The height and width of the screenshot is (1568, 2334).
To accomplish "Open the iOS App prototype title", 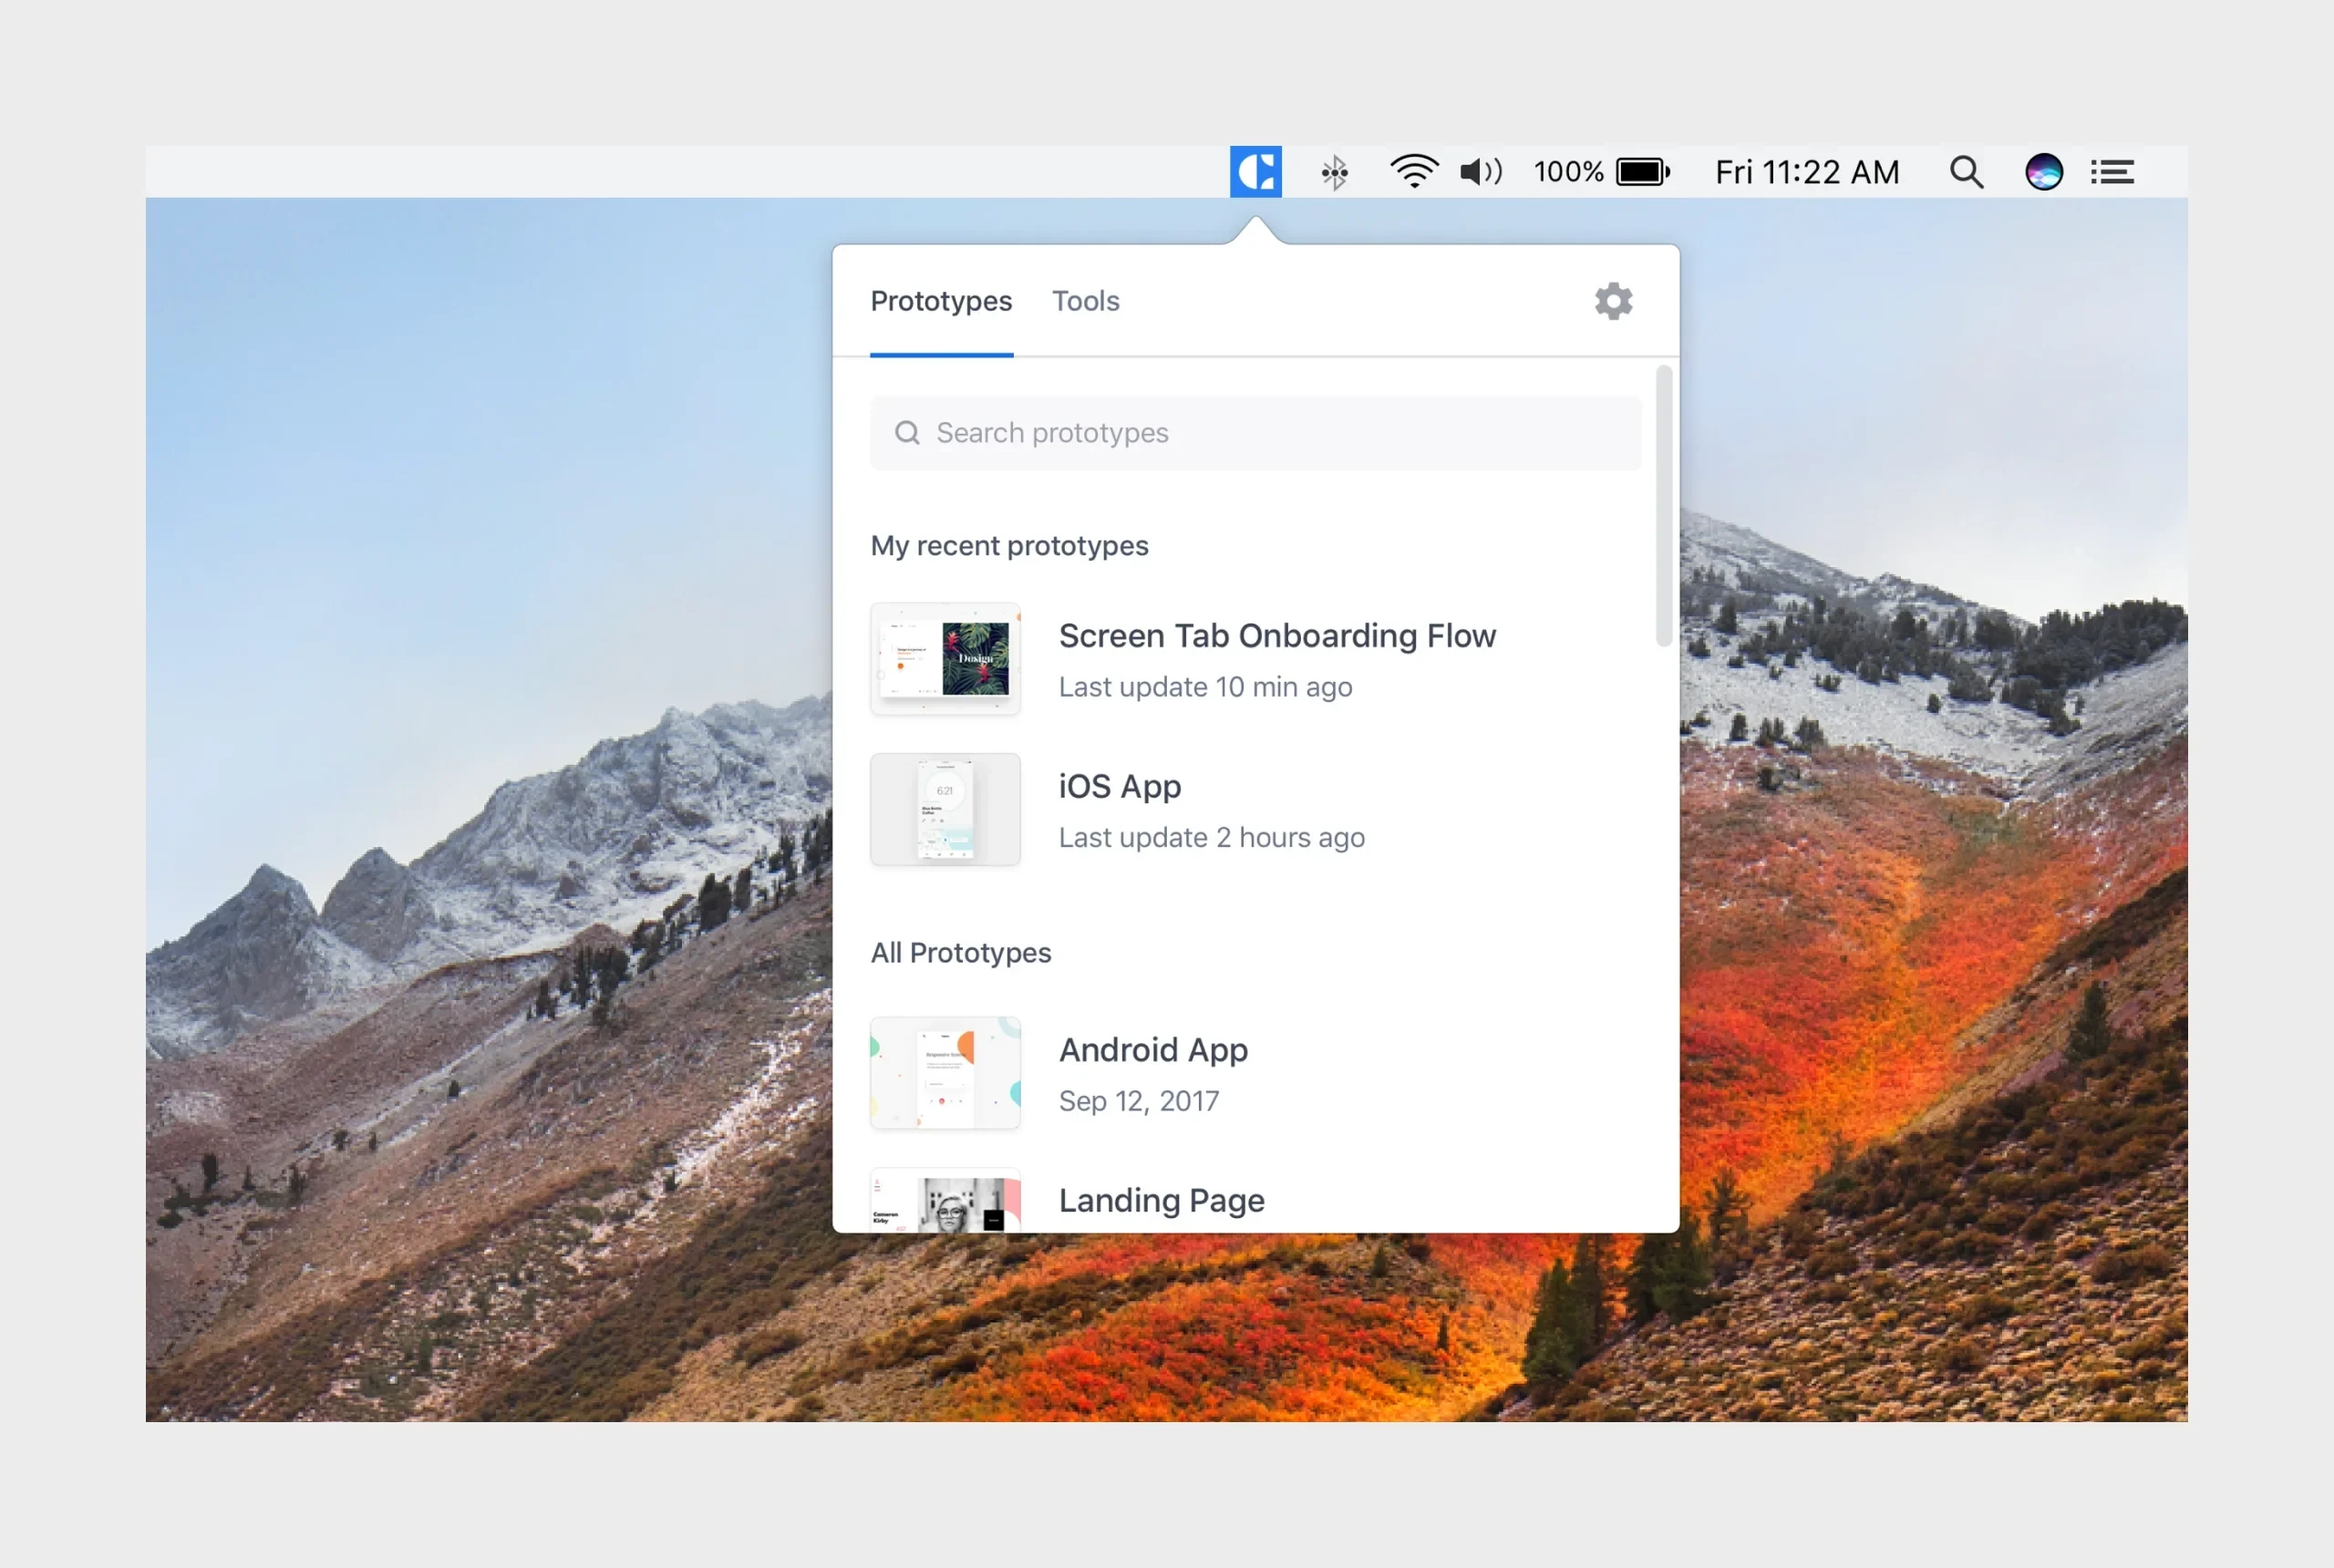I will (x=1119, y=786).
